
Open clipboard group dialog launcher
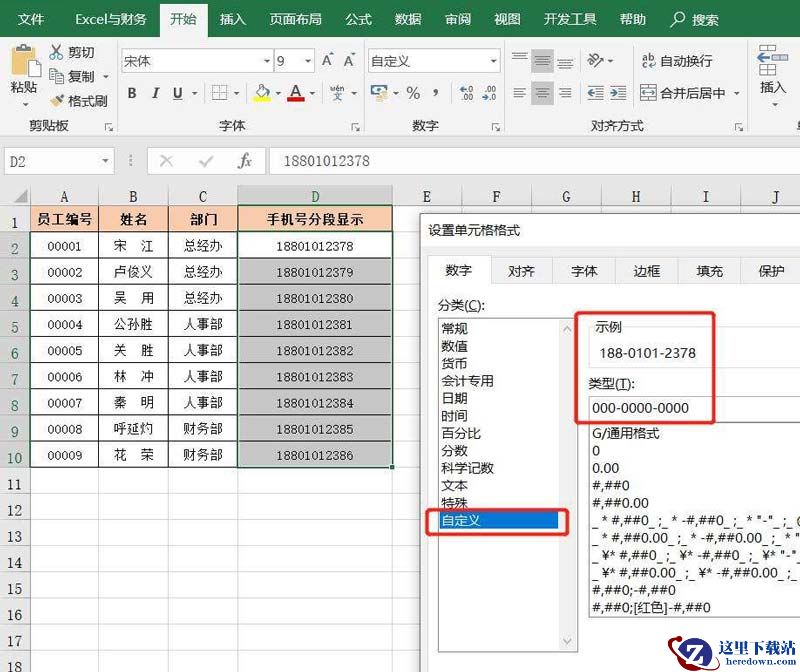[109, 127]
